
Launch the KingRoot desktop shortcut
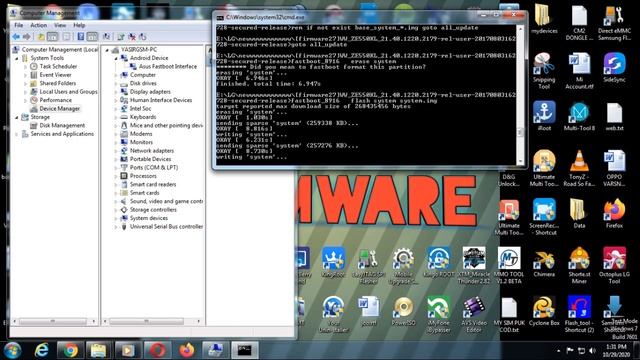click(333, 262)
